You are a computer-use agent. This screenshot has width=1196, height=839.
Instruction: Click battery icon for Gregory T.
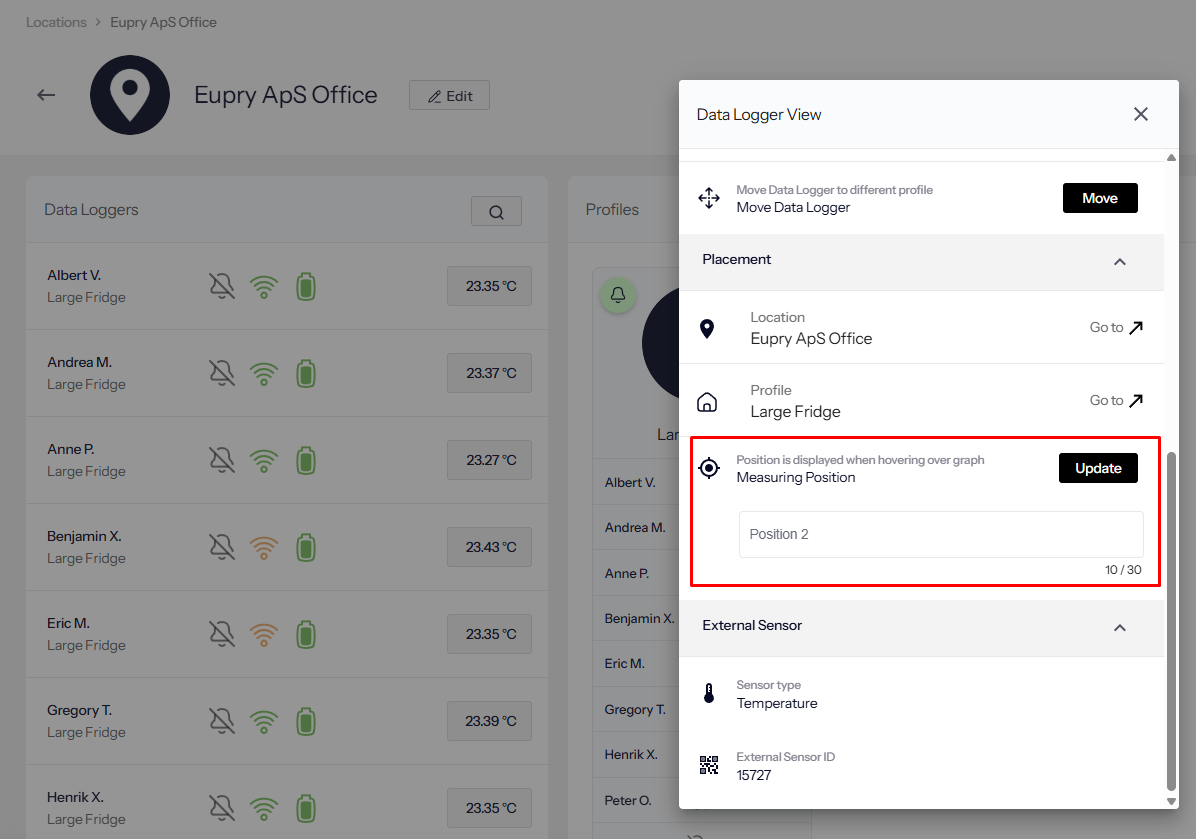click(306, 722)
